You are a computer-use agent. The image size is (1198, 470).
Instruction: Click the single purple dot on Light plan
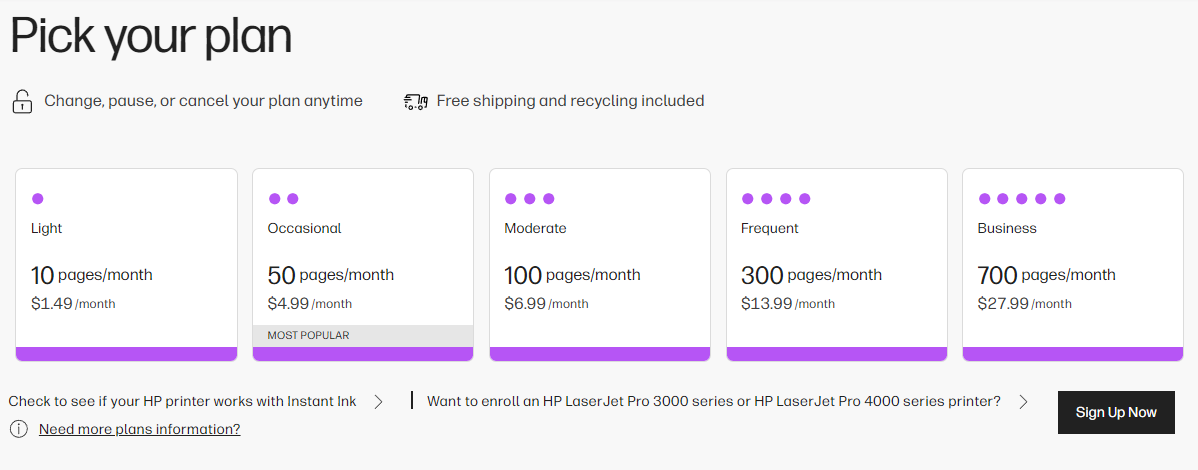pos(37,199)
